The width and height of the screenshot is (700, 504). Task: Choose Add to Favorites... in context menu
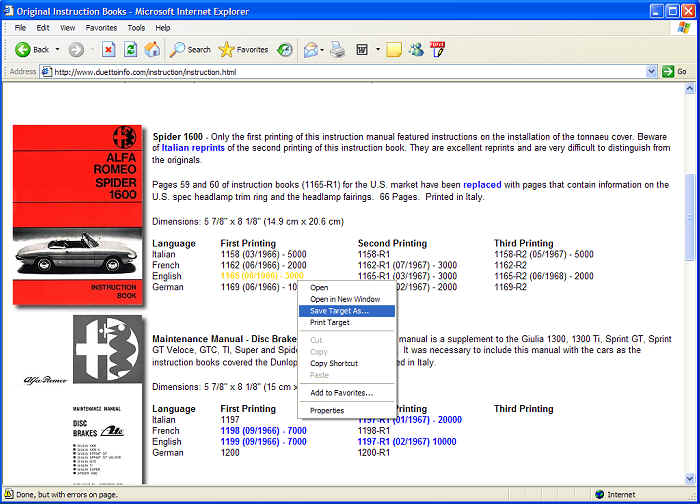pyautogui.click(x=347, y=393)
